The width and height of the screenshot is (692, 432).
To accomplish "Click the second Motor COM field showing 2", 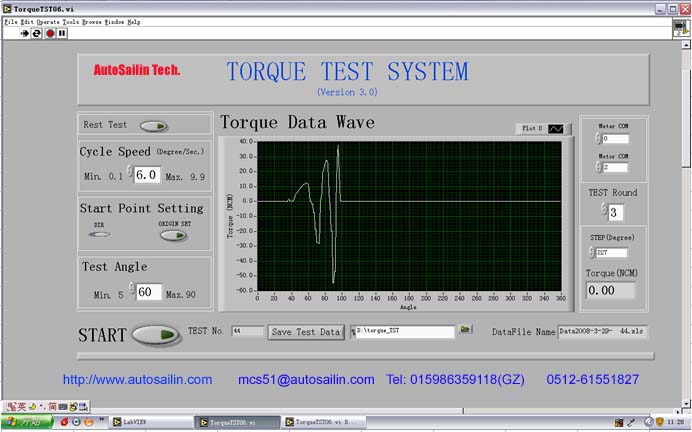I will point(615,168).
